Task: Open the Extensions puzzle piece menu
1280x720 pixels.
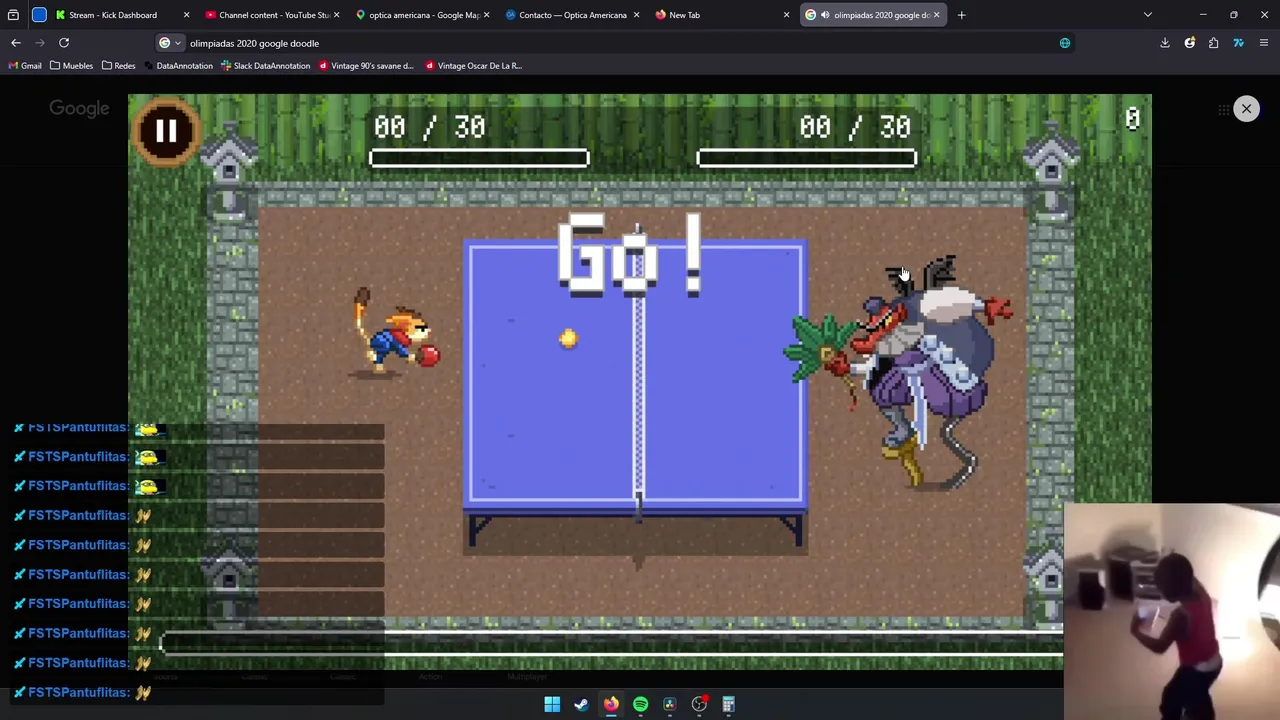Action: [1213, 43]
